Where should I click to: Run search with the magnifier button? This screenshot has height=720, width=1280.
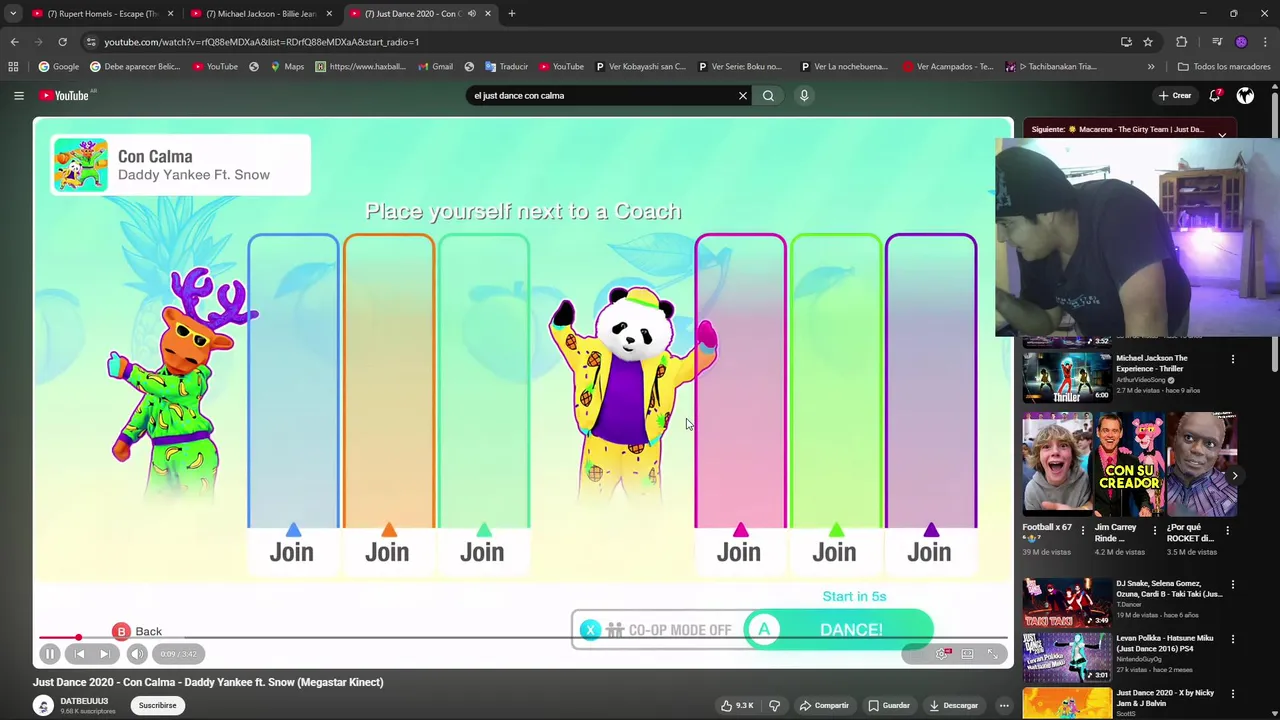(x=768, y=95)
